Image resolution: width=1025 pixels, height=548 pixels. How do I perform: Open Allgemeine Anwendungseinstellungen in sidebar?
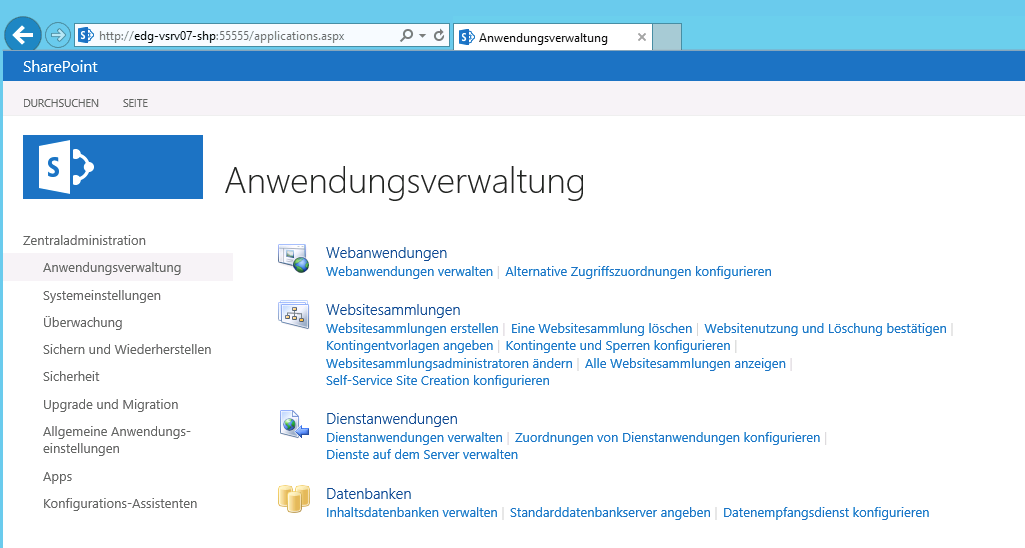(116, 440)
